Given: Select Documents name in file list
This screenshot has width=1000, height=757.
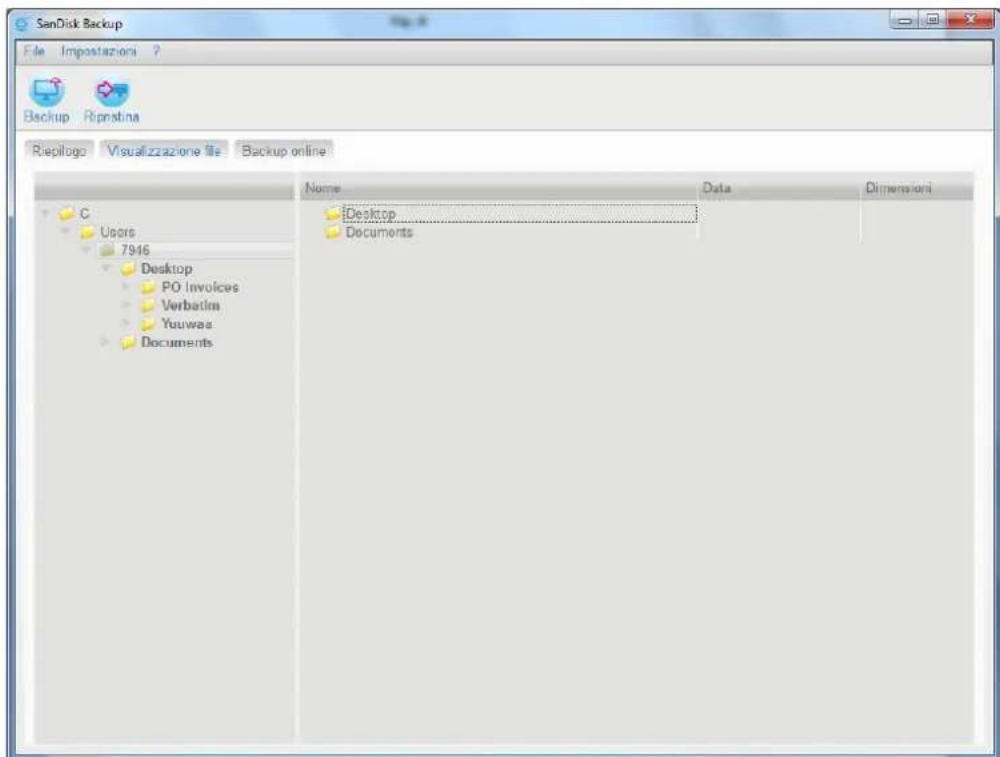Looking at the screenshot, I should pyautogui.click(x=379, y=232).
